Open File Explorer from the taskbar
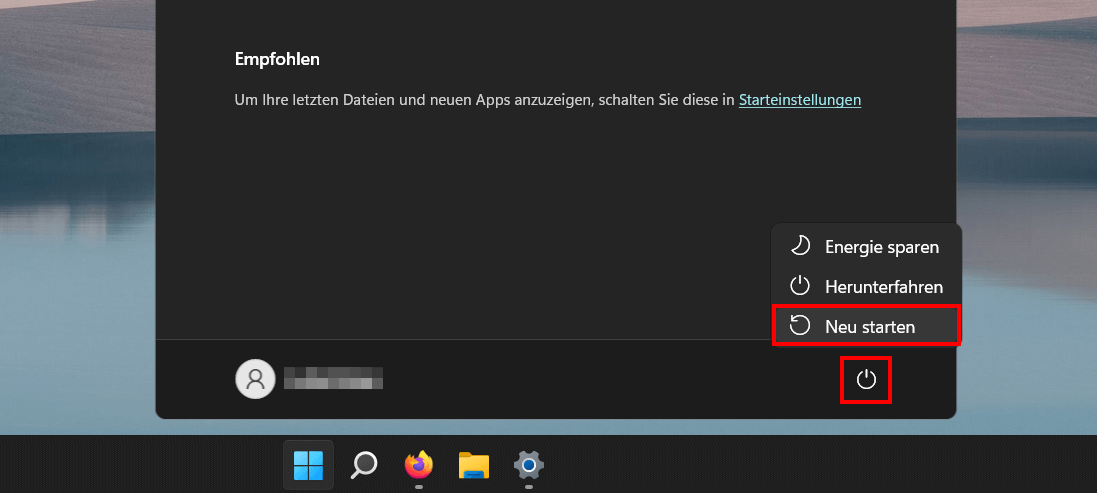 click(x=474, y=465)
